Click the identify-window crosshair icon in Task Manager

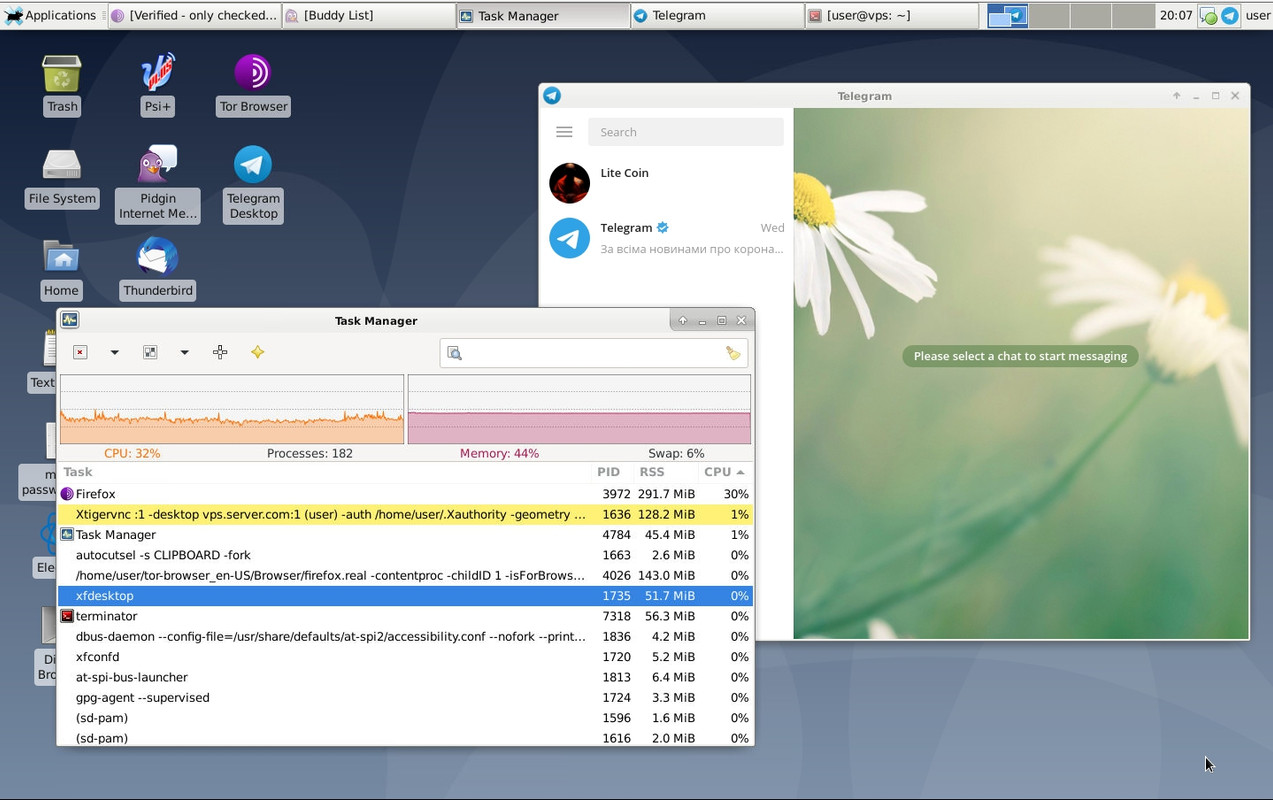pos(220,352)
